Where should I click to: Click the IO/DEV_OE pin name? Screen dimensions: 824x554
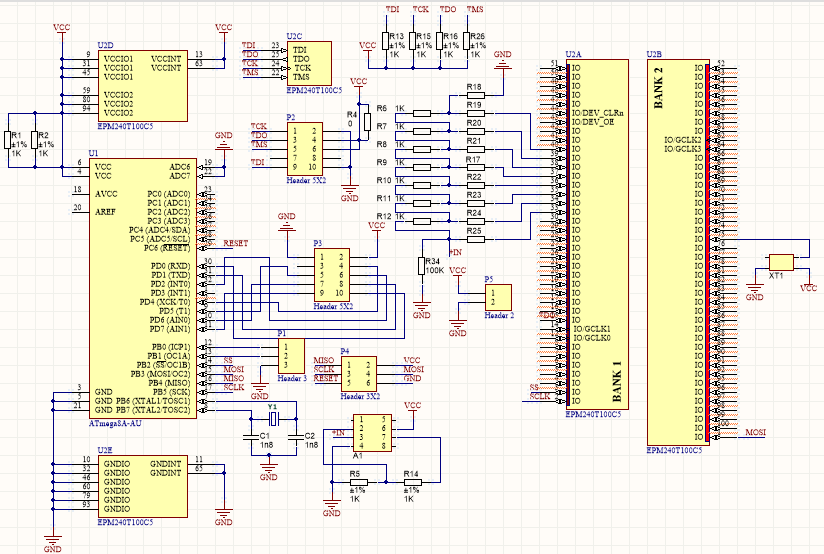(593, 122)
